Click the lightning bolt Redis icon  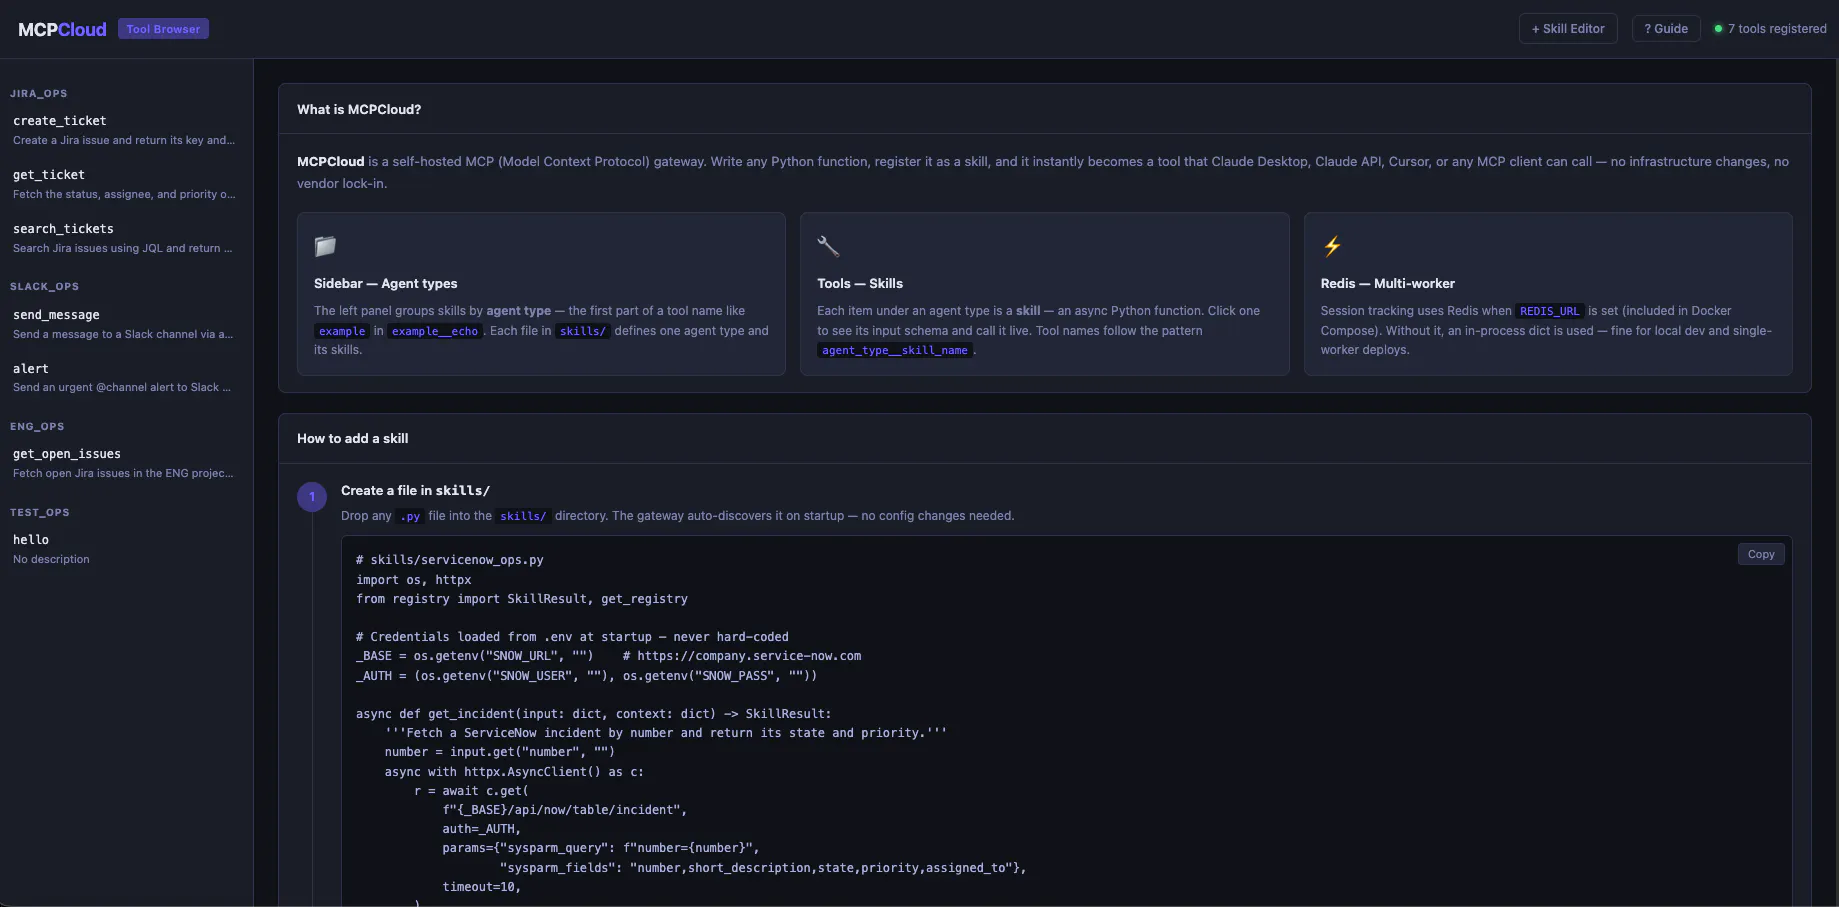(x=1332, y=246)
